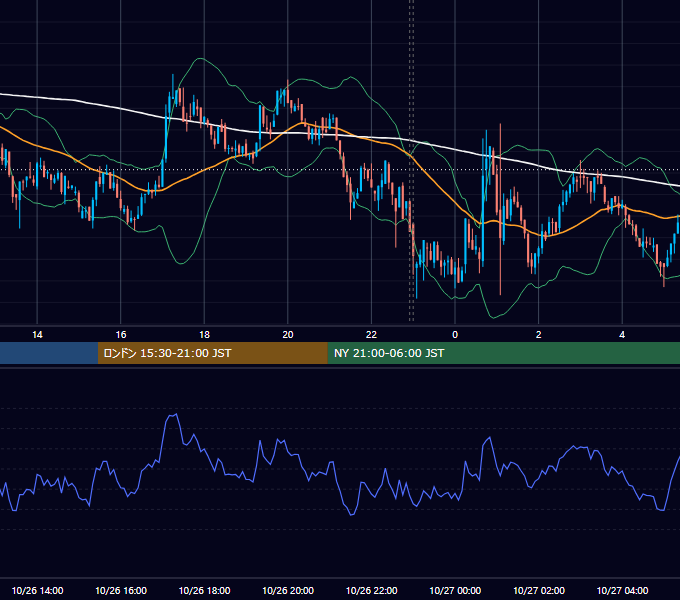680x600 pixels.
Task: Click the 10/27 02:00 date label
Action: [539, 590]
